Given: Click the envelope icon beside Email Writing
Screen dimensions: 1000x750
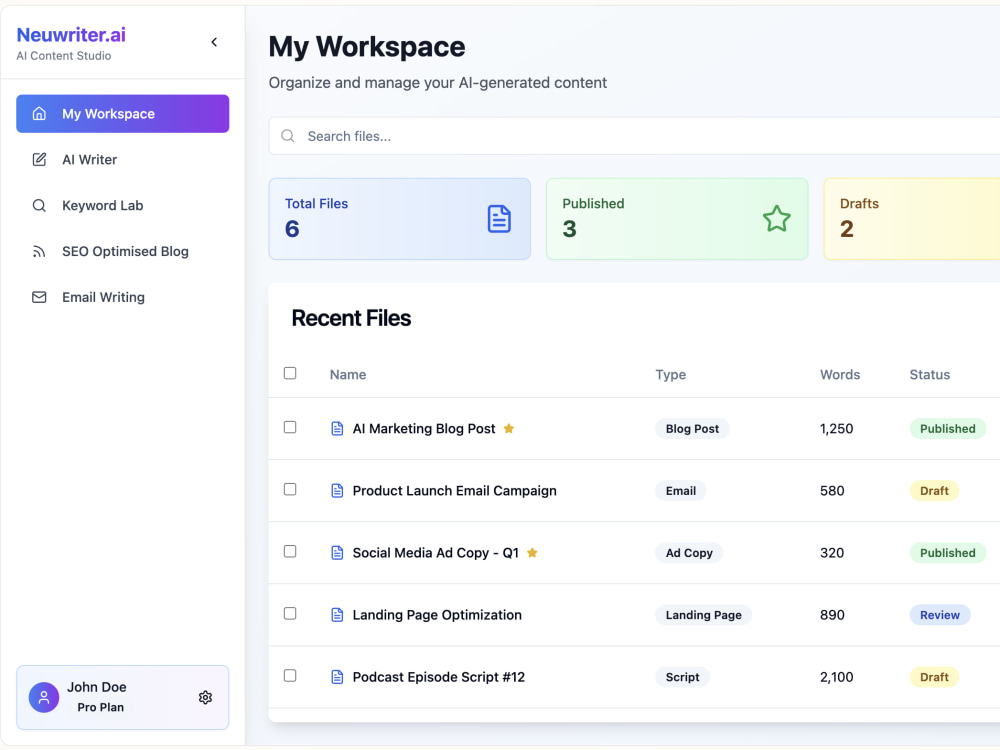Looking at the screenshot, I should 39,297.
